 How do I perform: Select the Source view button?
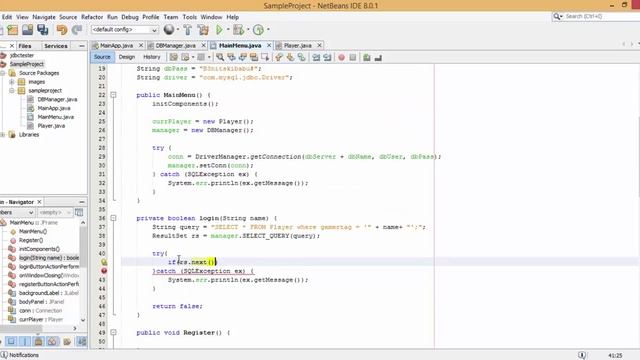(x=102, y=57)
